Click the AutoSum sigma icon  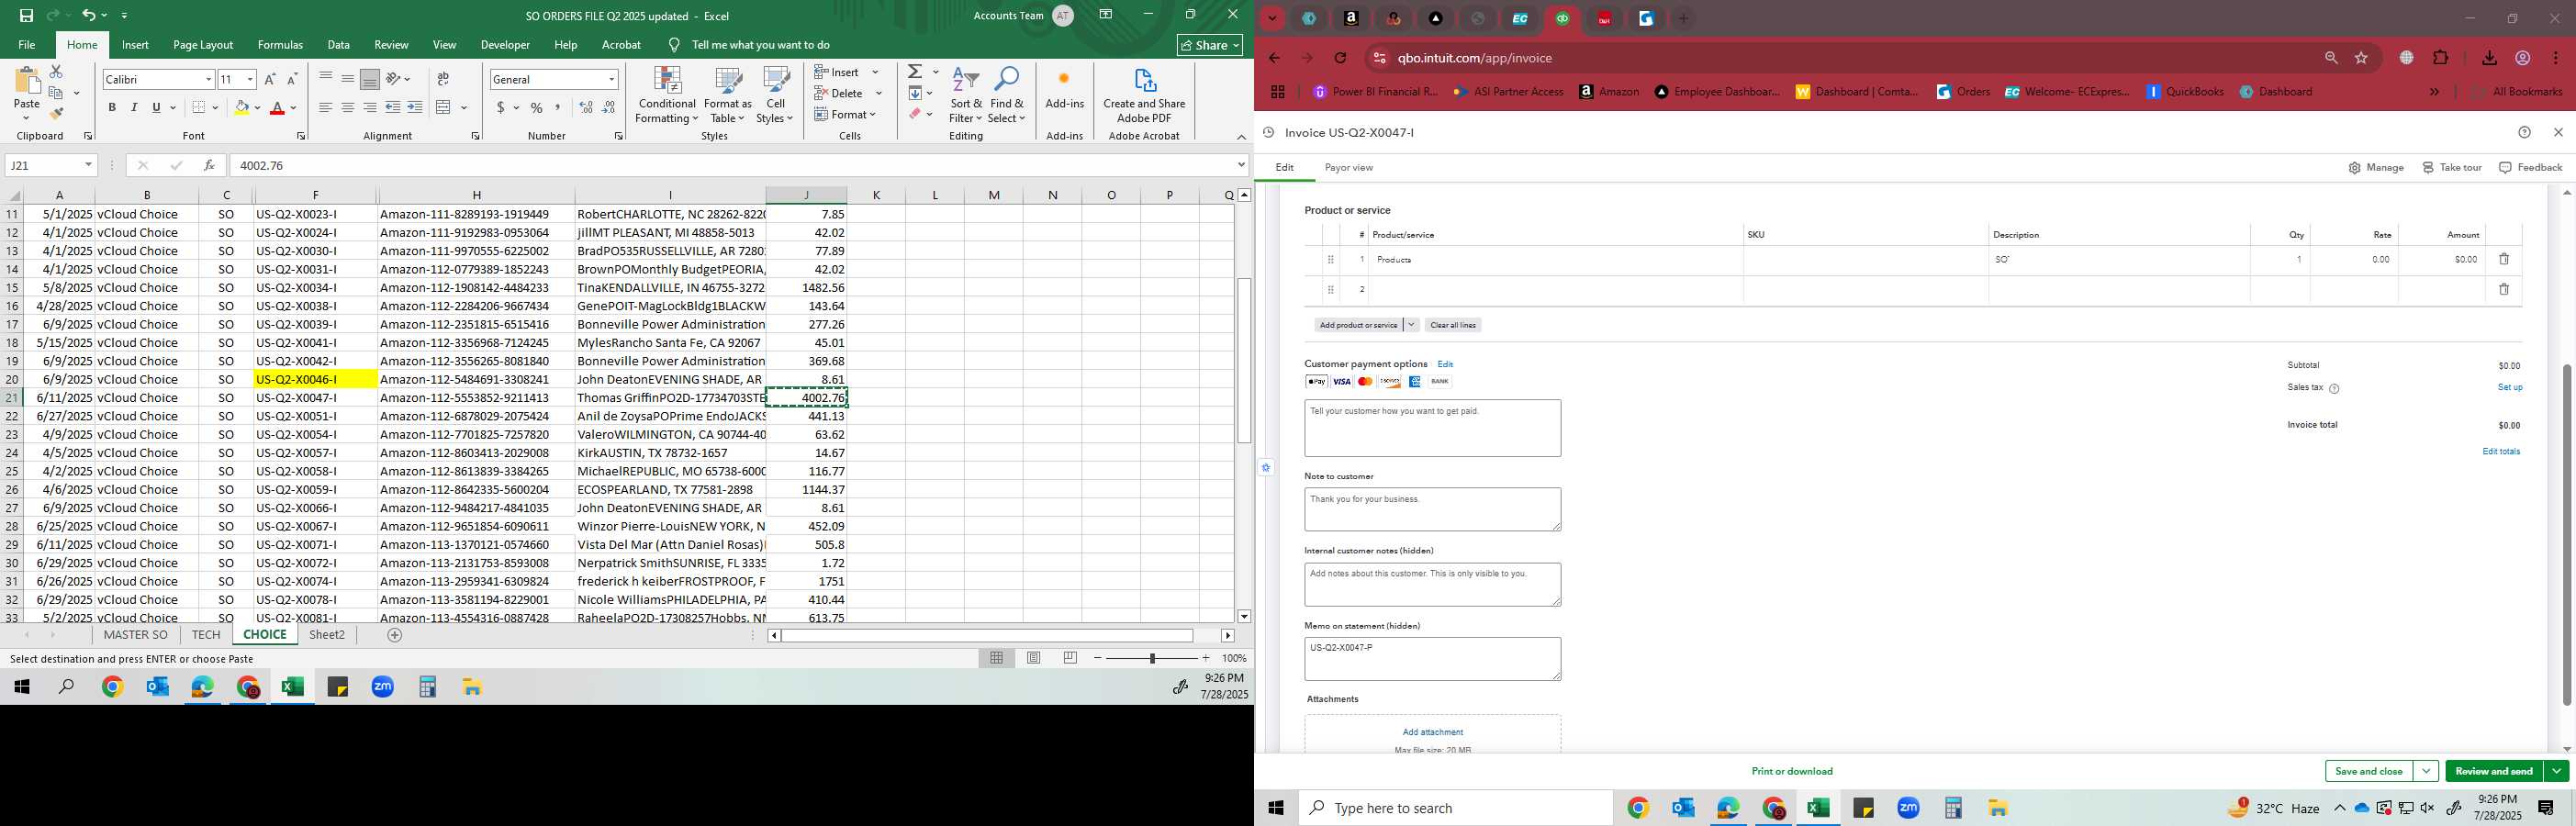[915, 71]
